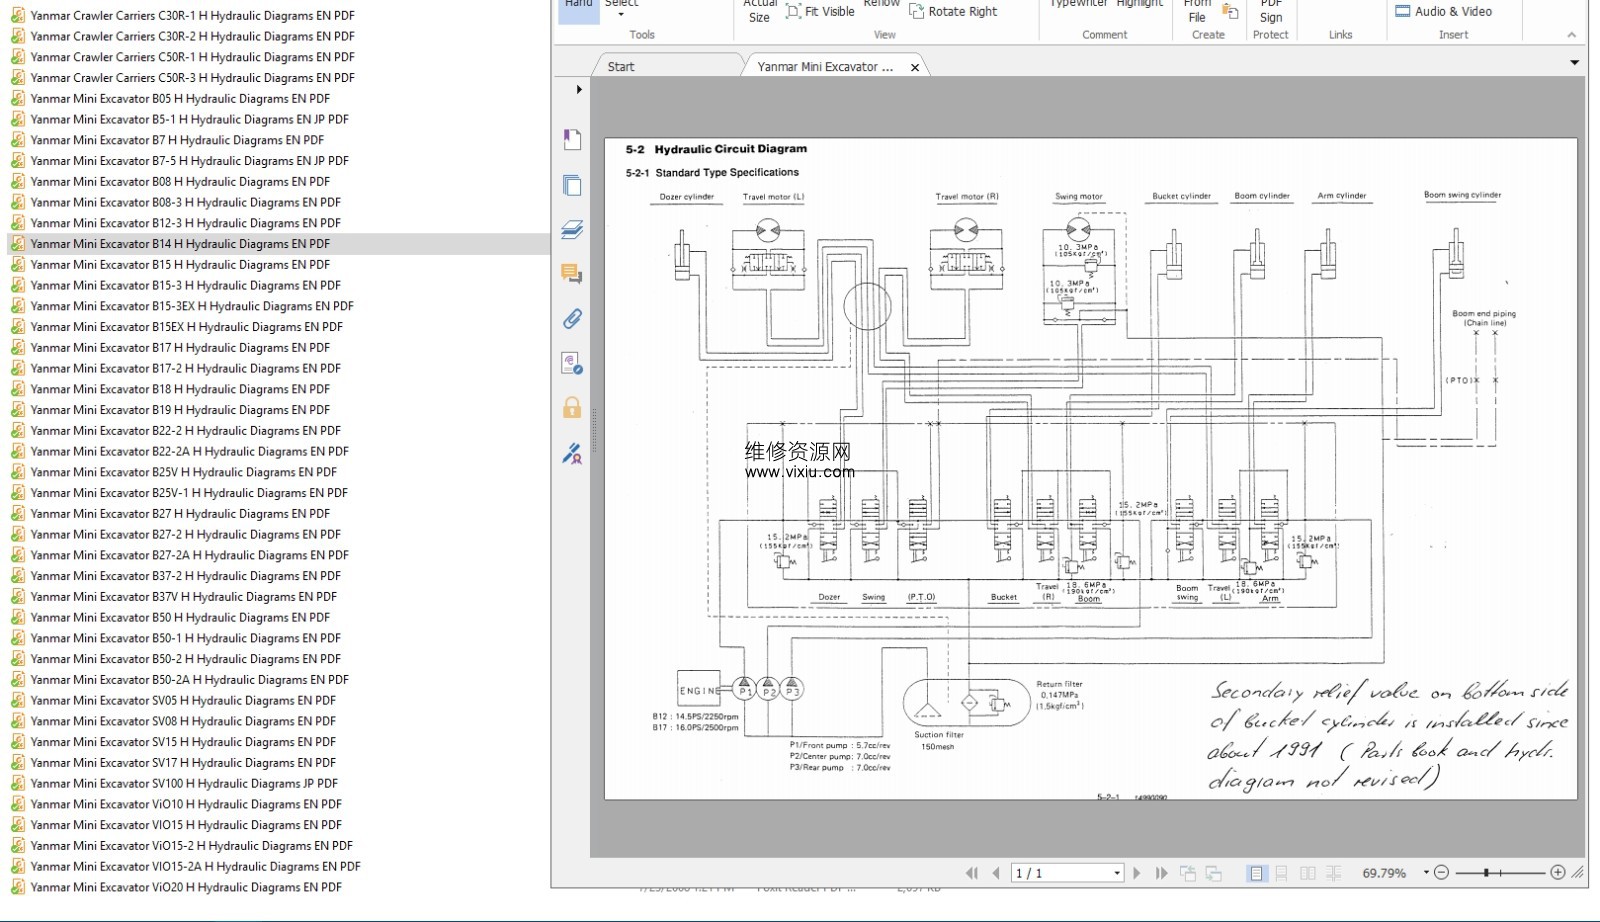
Task: Click the Rotate Right button
Action: 953,12
